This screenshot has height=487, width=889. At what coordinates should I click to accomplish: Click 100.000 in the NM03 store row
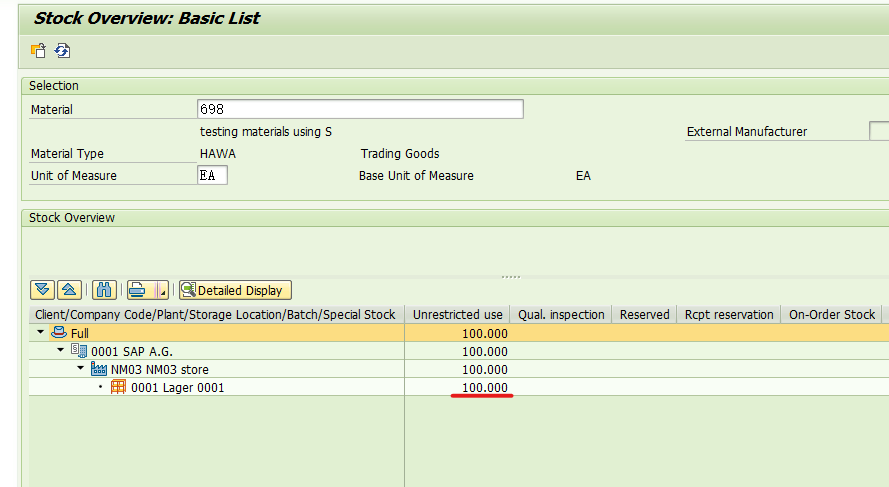(485, 370)
